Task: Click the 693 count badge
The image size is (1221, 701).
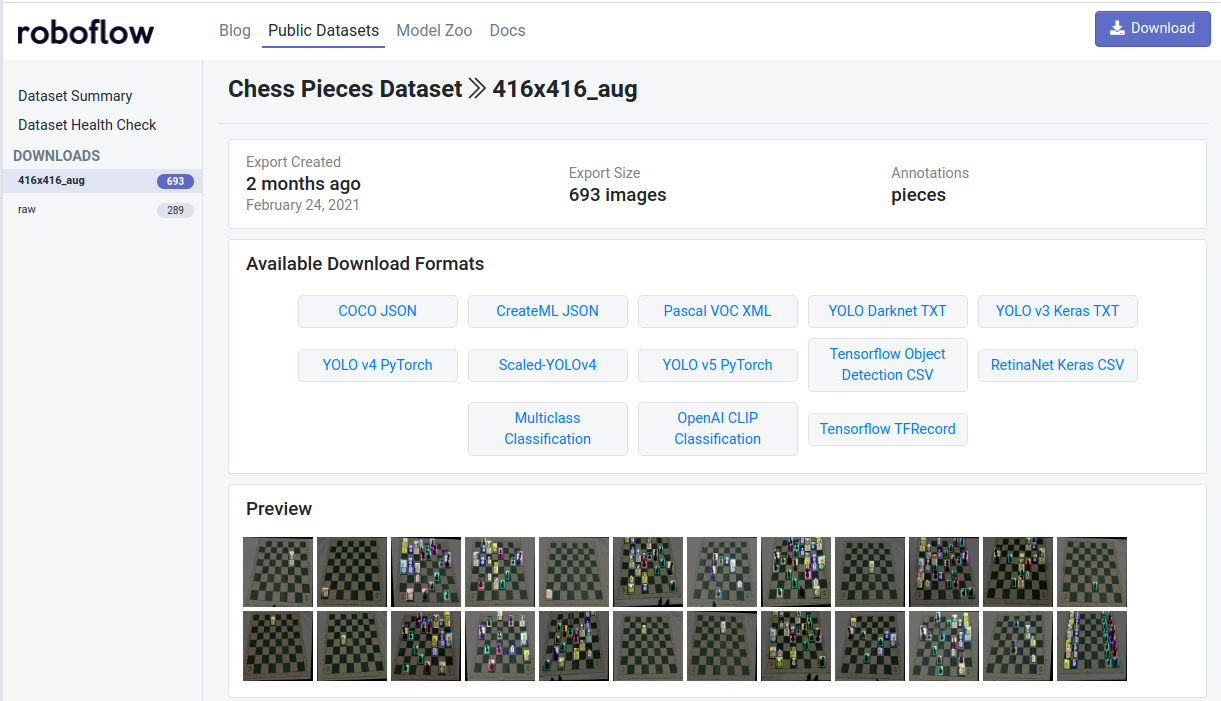Action: click(x=175, y=181)
